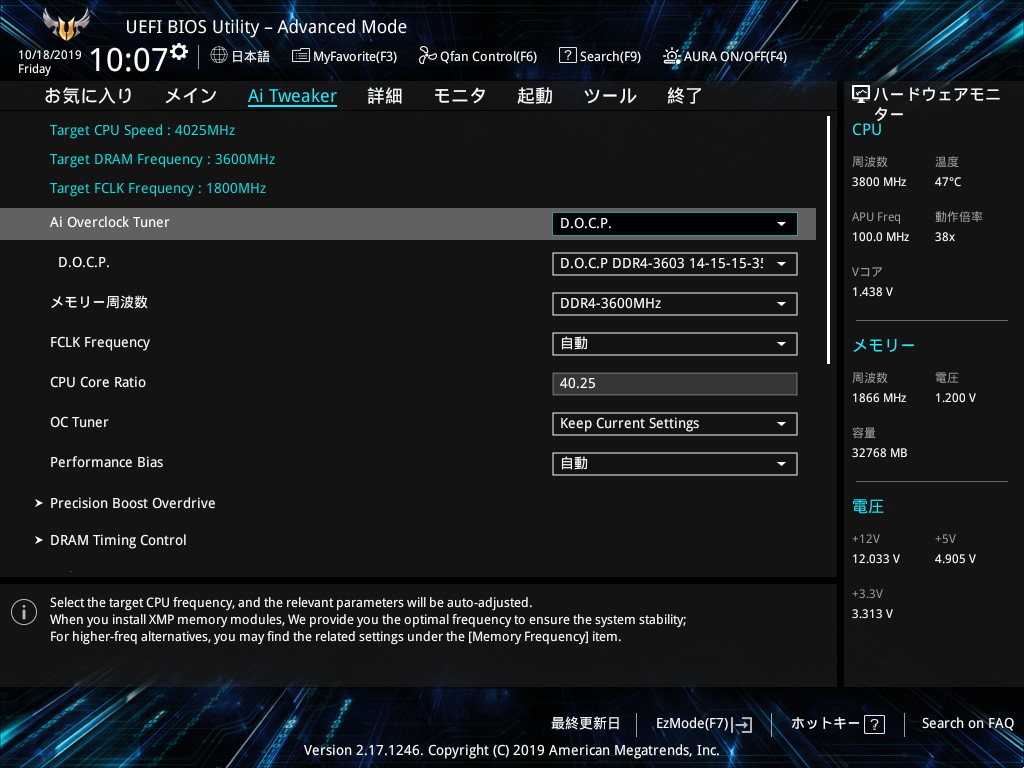Click the 10/18/2019 Friday date
This screenshot has height=768, width=1024.
tap(50, 61)
